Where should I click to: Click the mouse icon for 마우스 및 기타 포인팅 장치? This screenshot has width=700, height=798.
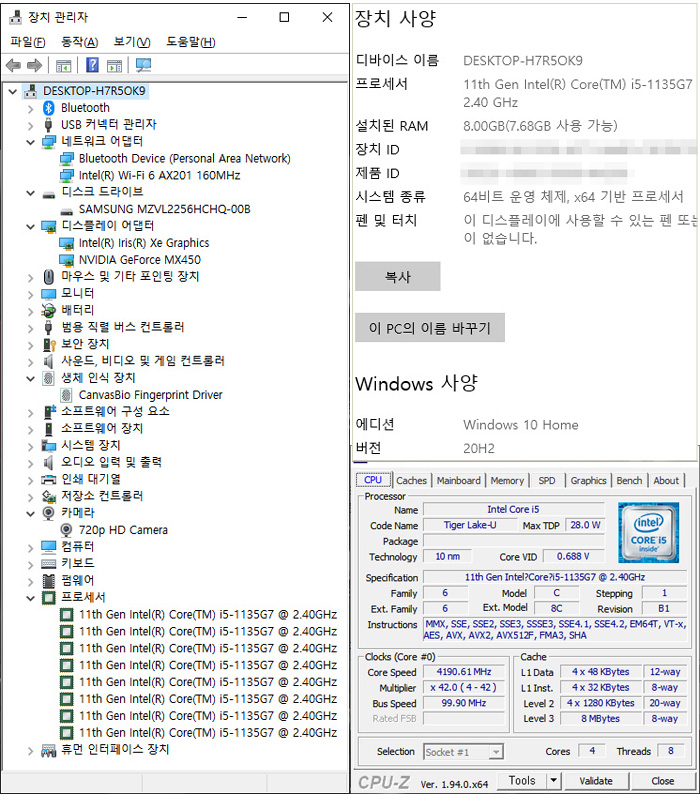pyautogui.click(x=48, y=276)
